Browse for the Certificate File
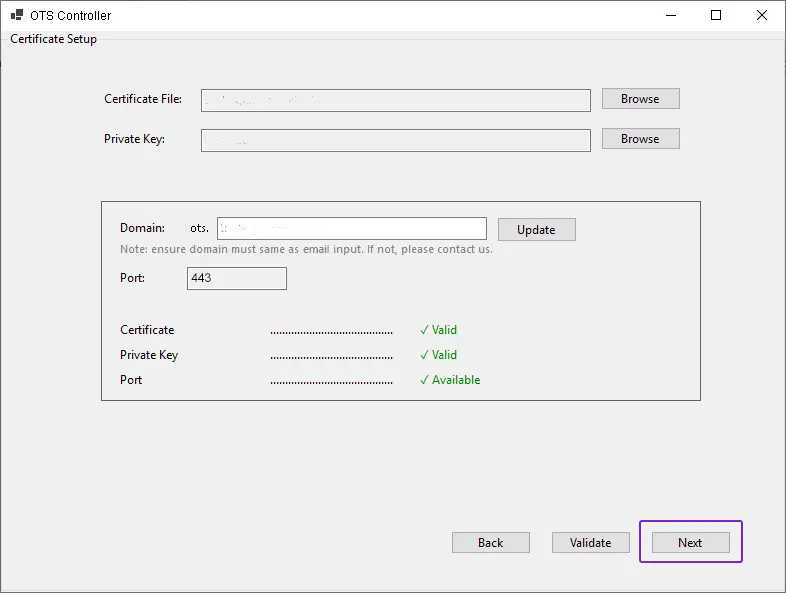786x593 pixels. click(x=640, y=99)
